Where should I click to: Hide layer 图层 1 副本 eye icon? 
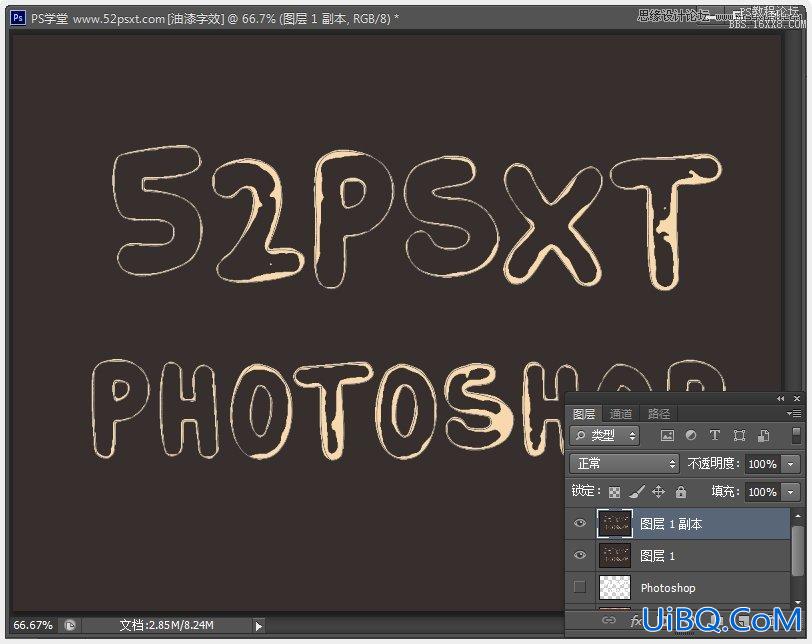pyautogui.click(x=580, y=523)
